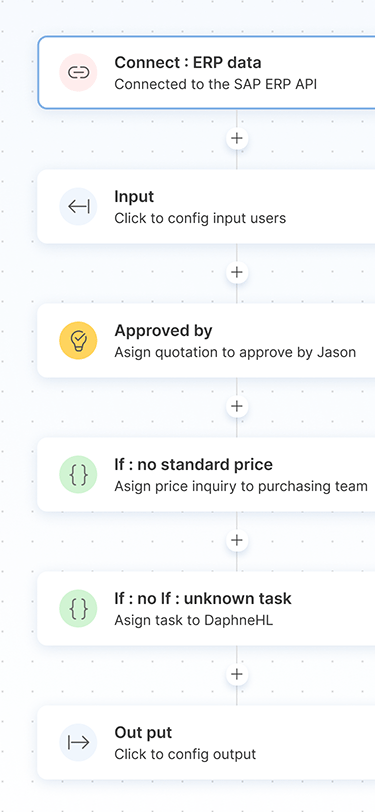Click the curly braces icon for no standard price
This screenshot has height=812, width=375.
[78, 474]
